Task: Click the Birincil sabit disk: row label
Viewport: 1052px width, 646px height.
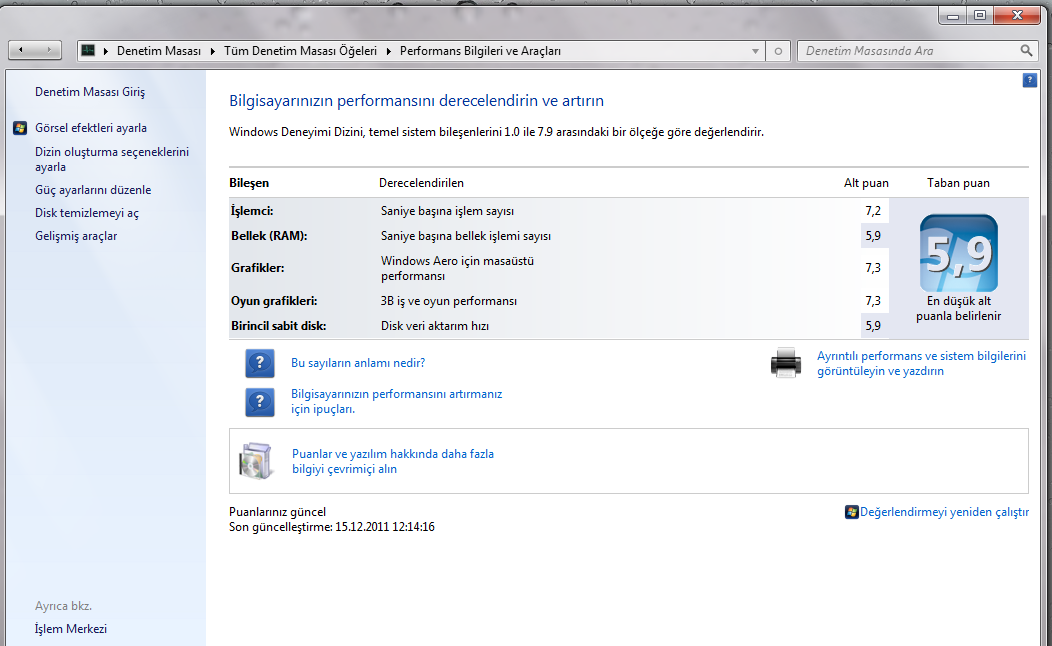Action: coord(278,326)
